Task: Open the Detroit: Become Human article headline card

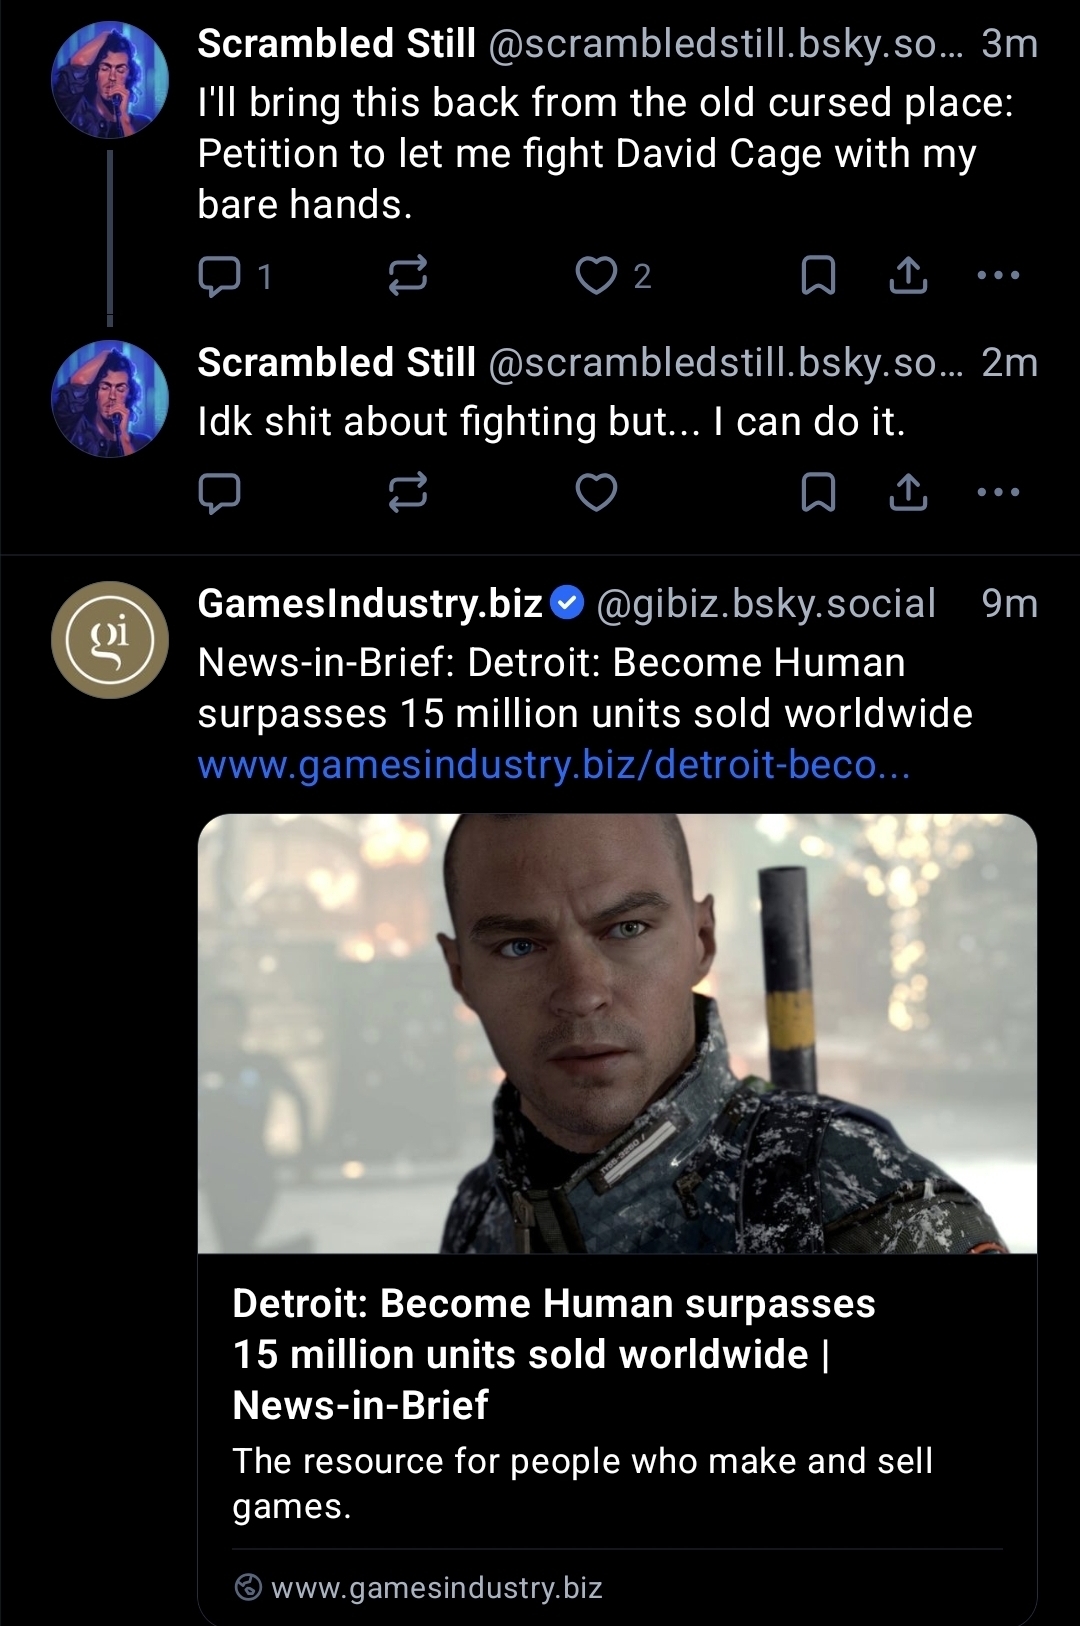Action: [x=553, y=1353]
